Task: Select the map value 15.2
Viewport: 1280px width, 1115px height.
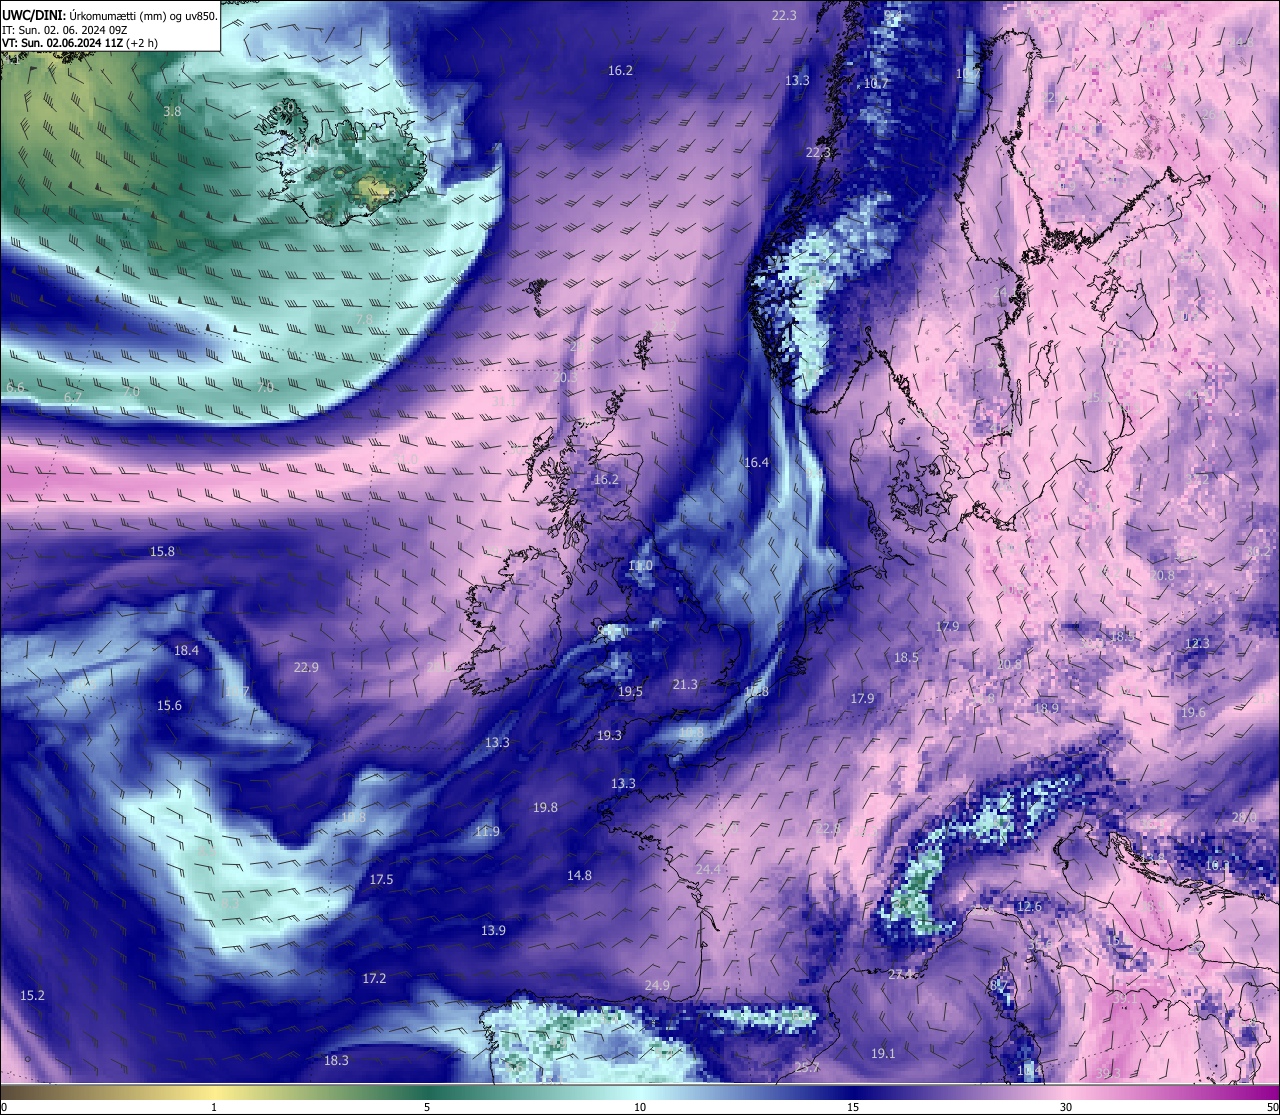Action: click(x=32, y=995)
